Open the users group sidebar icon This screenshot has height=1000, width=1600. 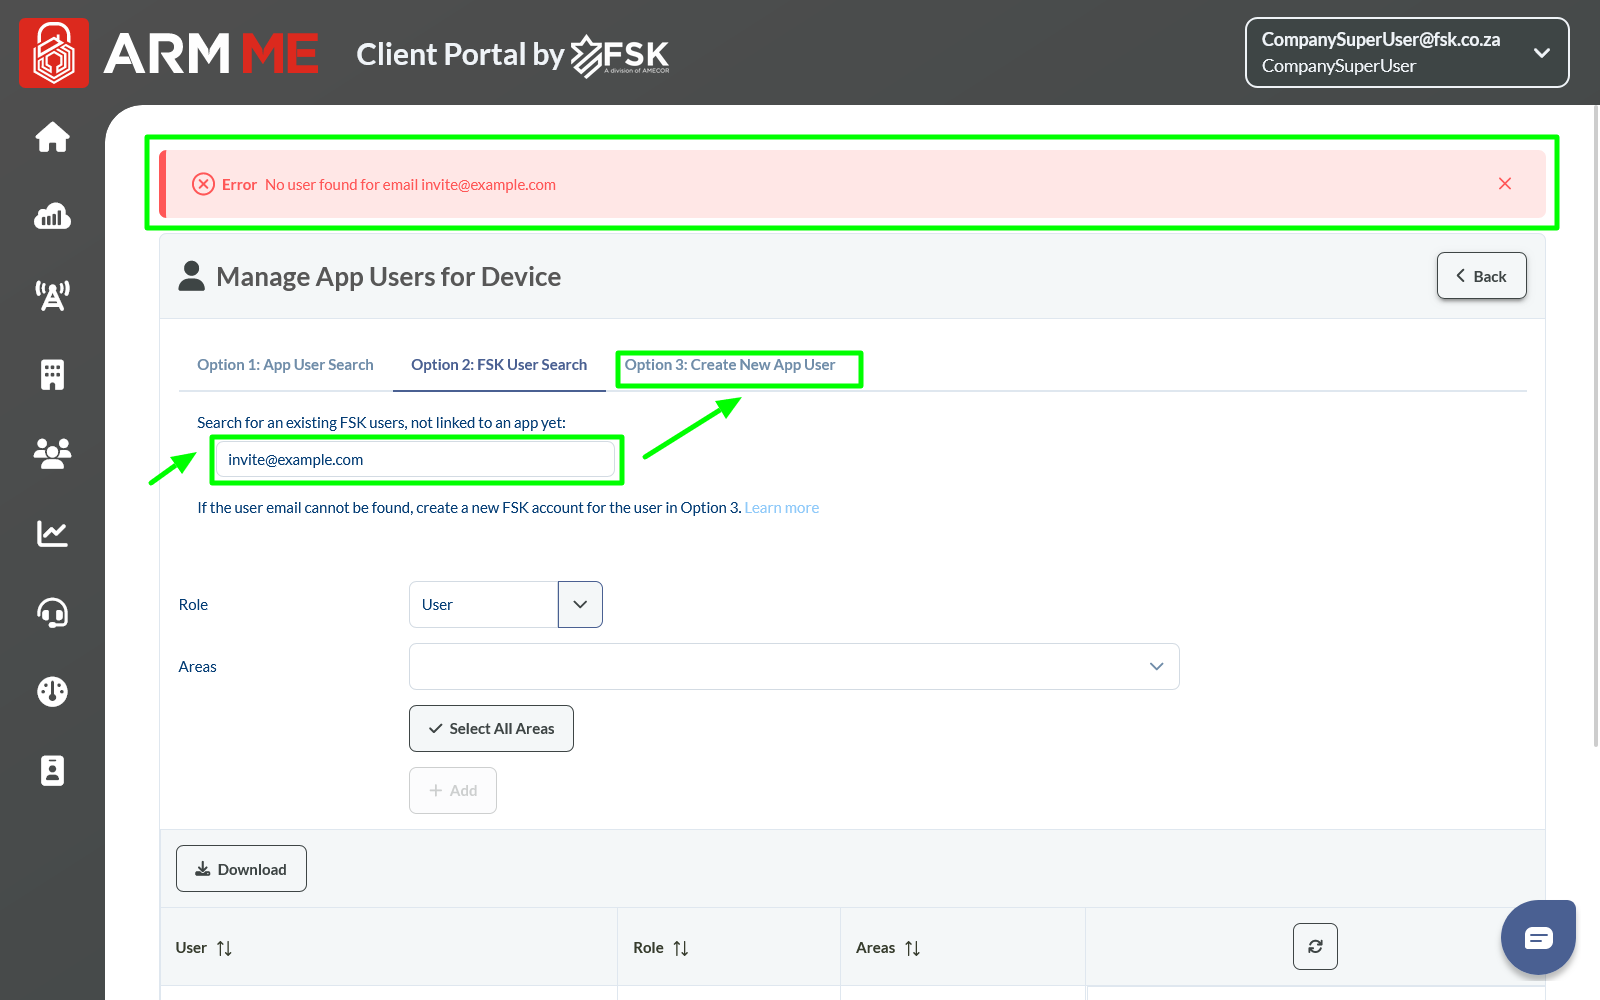52,453
